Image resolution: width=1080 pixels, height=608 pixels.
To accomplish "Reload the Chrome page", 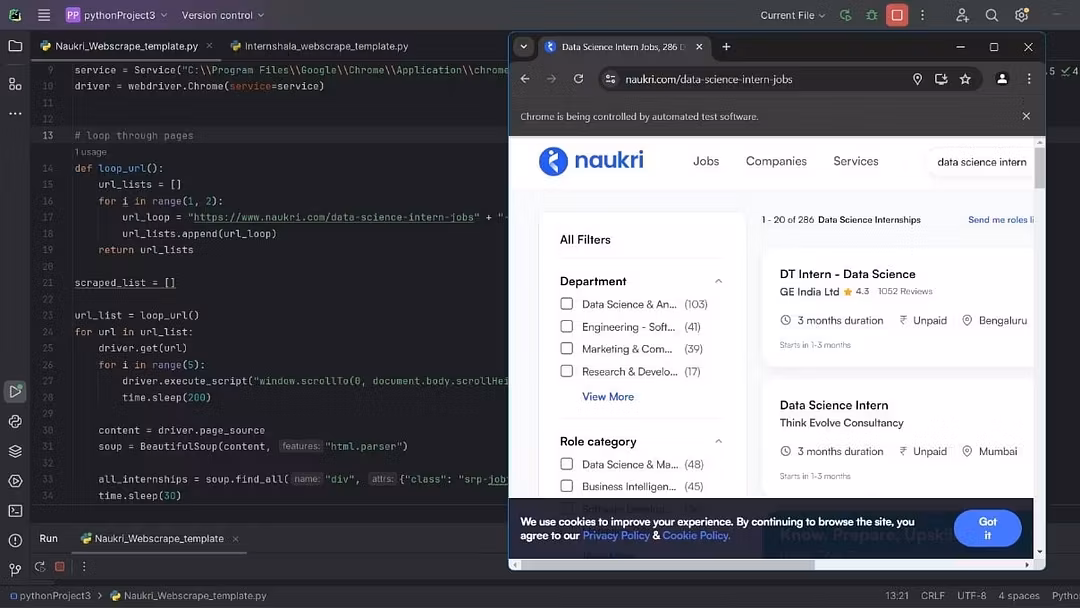I will 579,79.
